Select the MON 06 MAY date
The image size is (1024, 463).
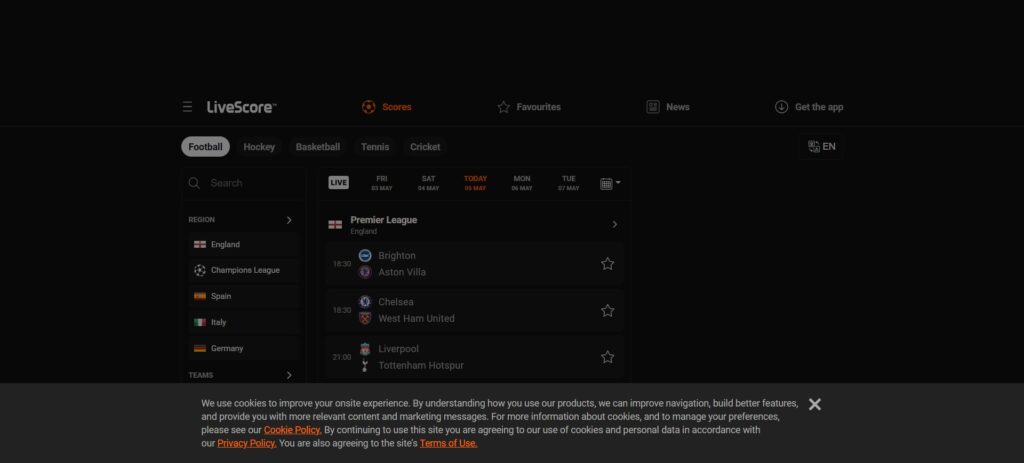tap(522, 183)
